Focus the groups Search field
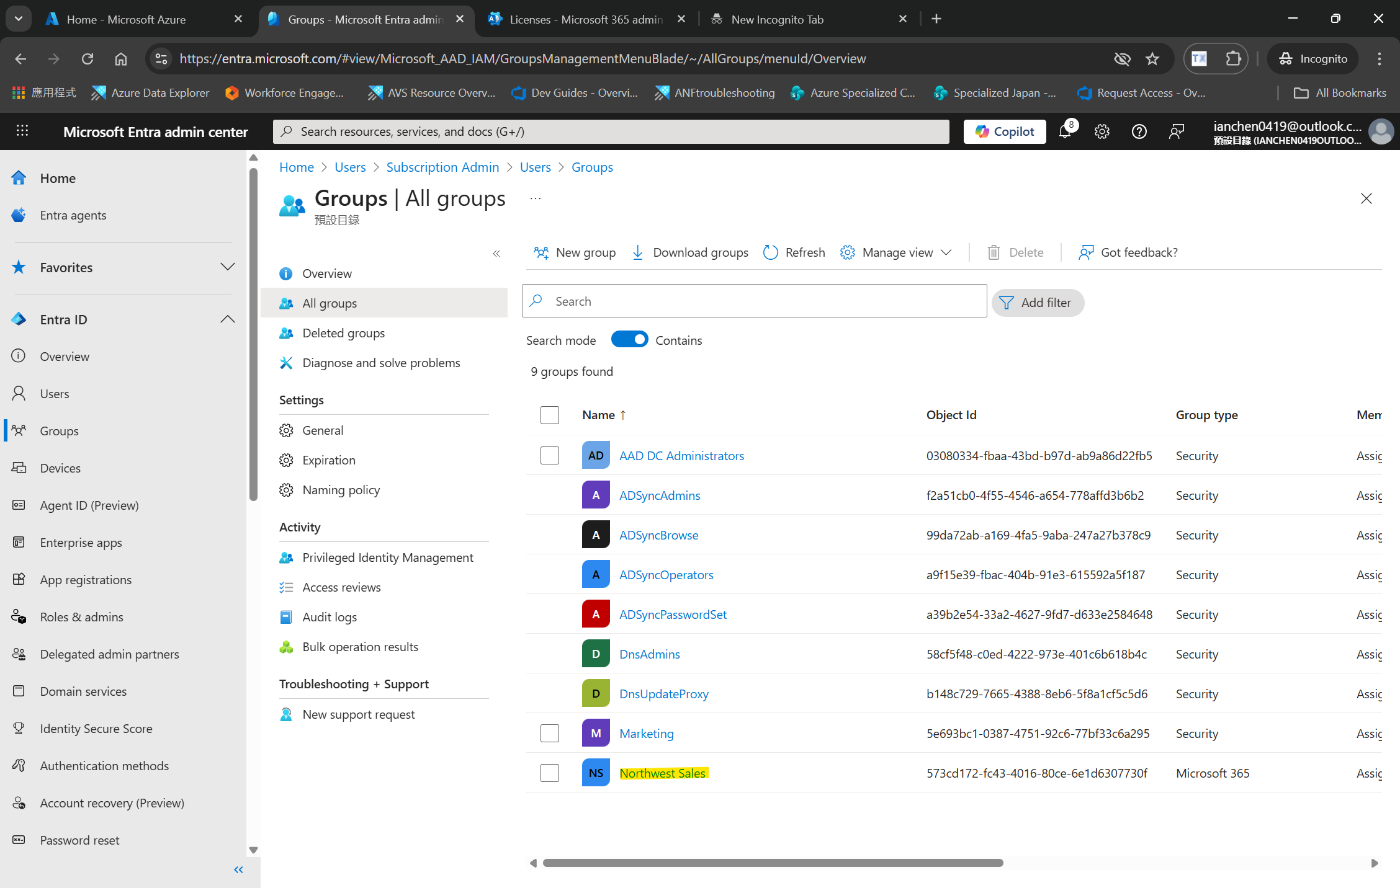Screen dimensions: 1400x888 (755, 301)
